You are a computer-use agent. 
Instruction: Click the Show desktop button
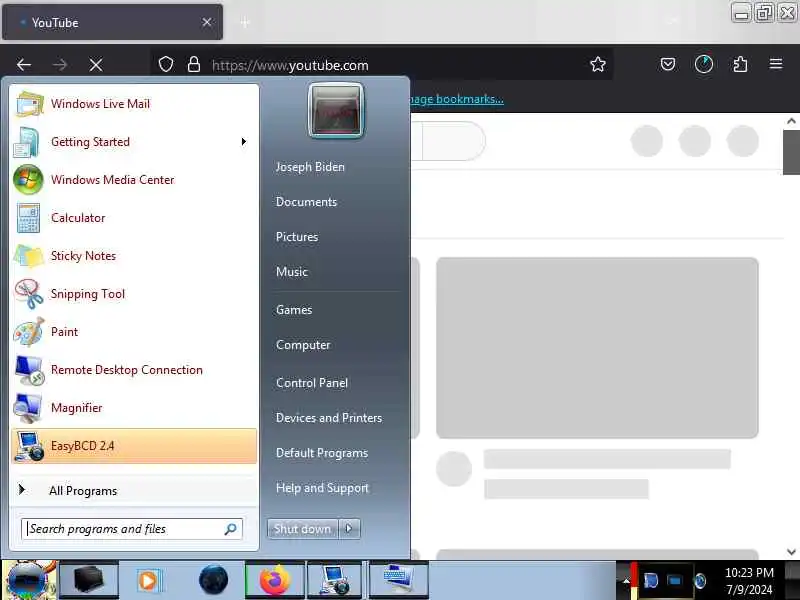[x=792, y=580]
